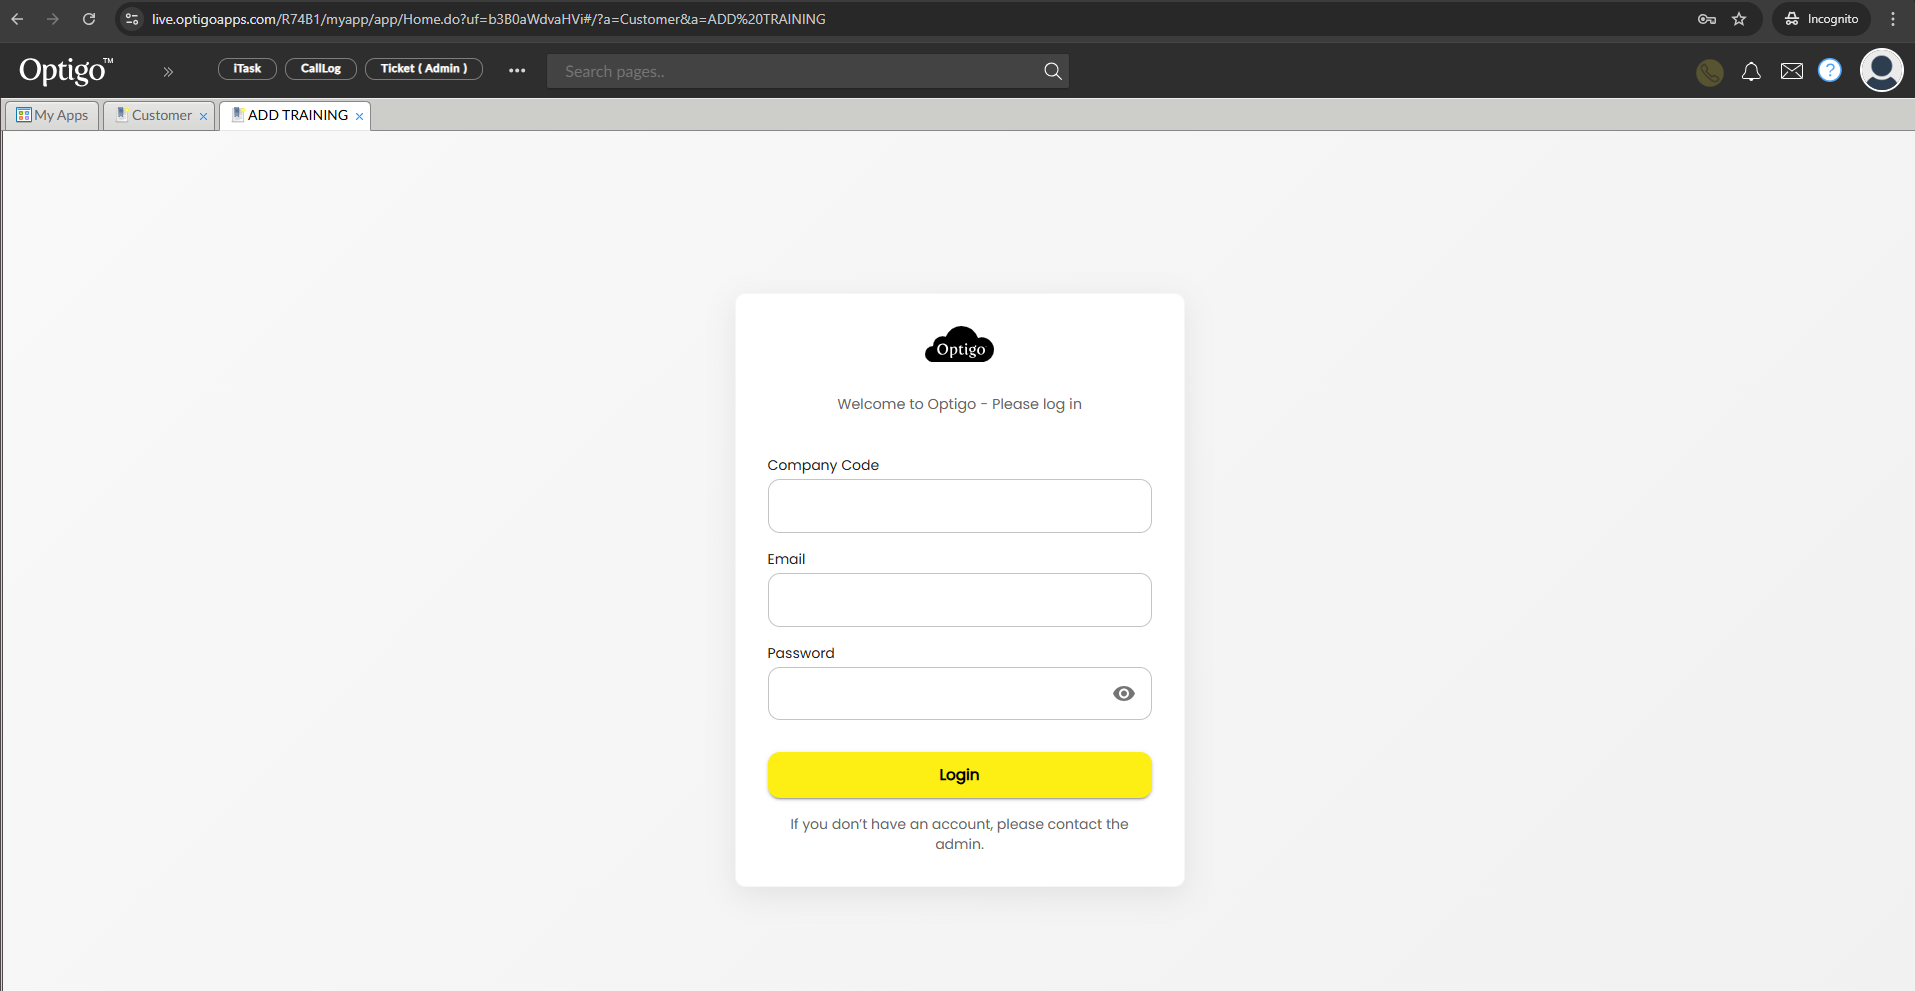Click the search magnifier icon

tap(1052, 71)
